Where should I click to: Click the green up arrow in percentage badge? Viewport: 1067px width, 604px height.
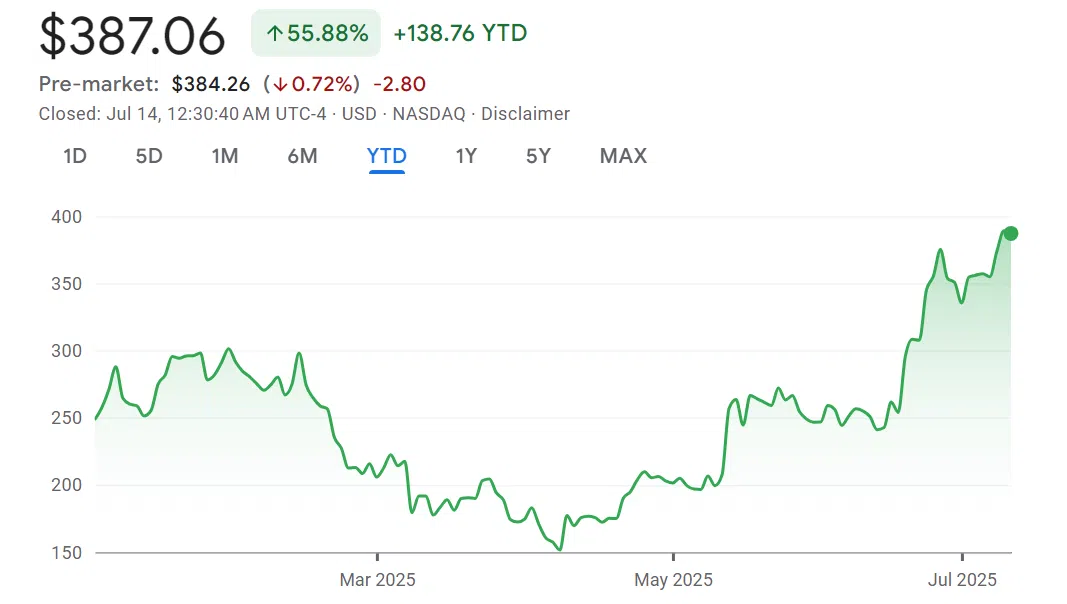pyautogui.click(x=274, y=33)
